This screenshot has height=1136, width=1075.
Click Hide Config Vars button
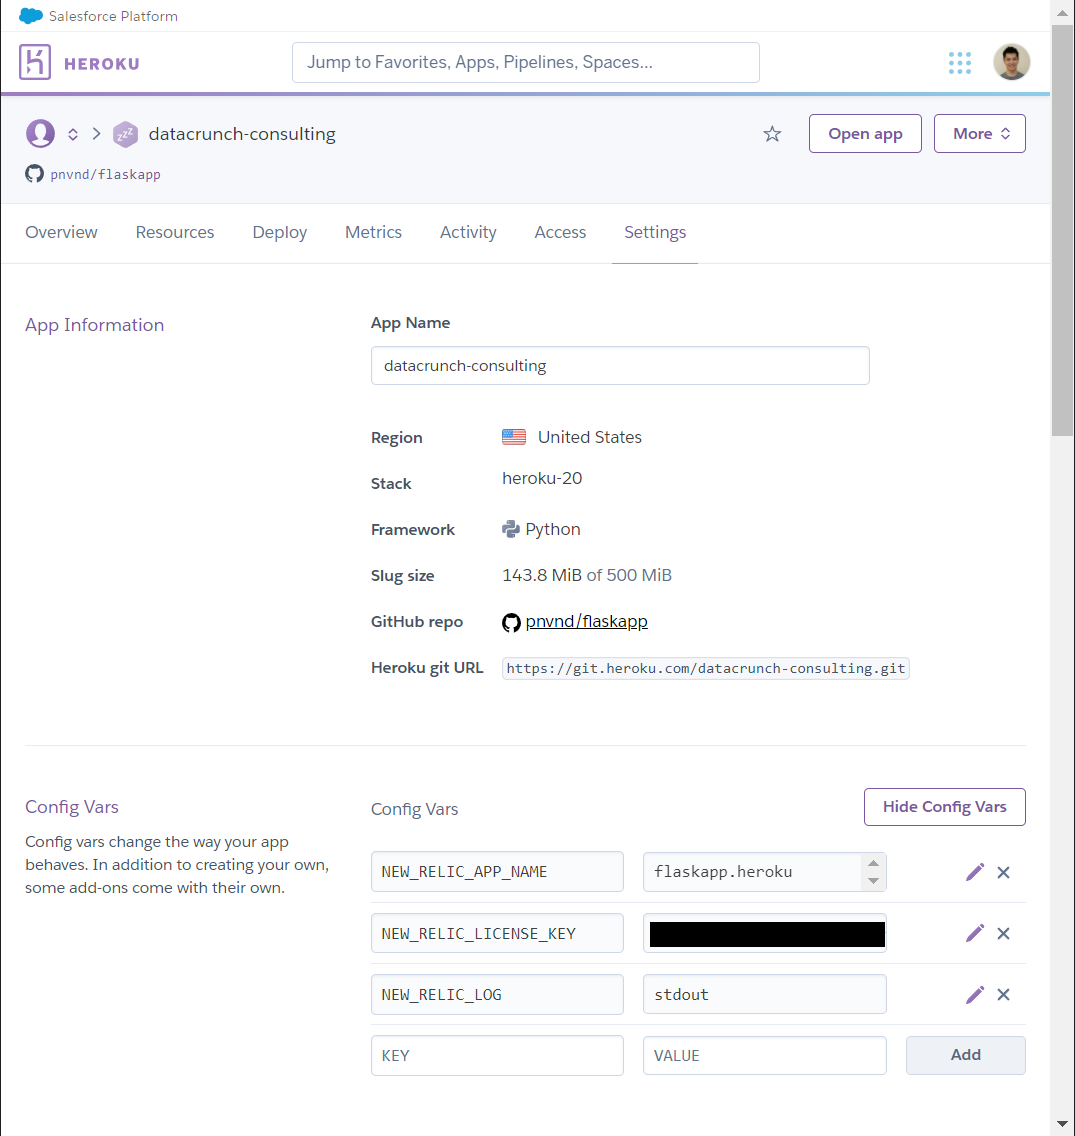pos(945,807)
